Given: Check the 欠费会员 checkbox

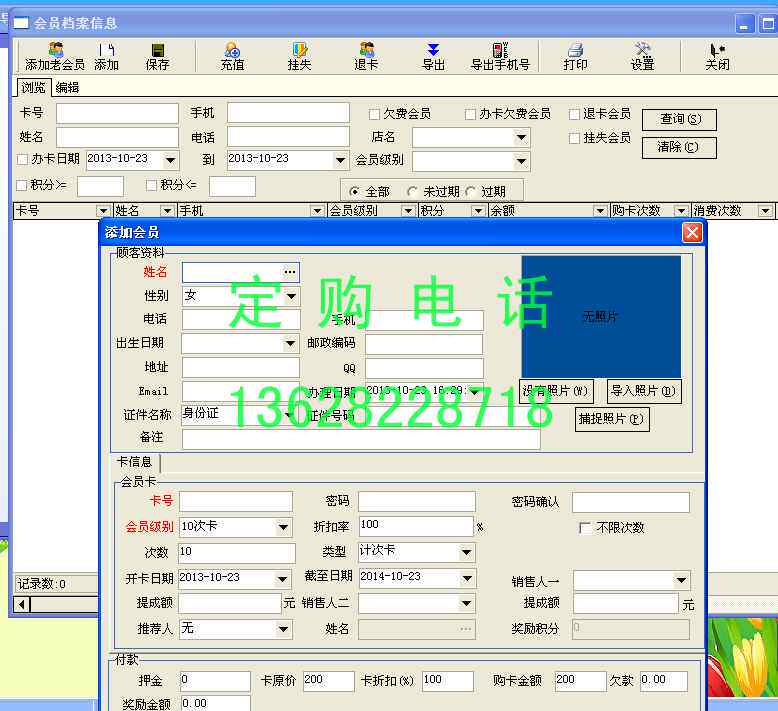Looking at the screenshot, I should 374,115.
